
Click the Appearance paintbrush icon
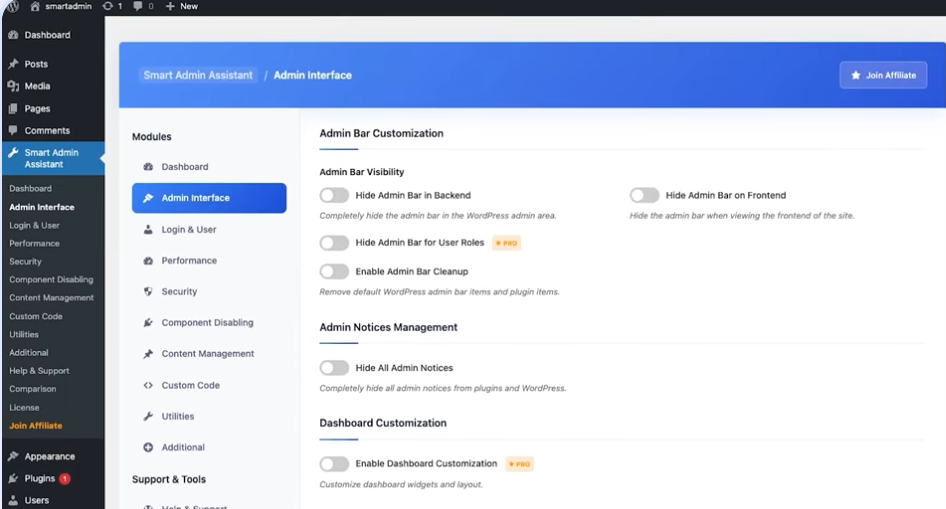pos(13,457)
